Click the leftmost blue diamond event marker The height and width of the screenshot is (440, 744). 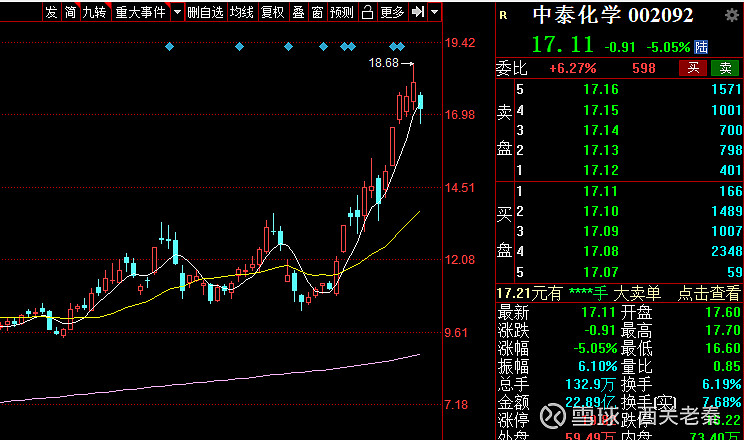(x=169, y=47)
